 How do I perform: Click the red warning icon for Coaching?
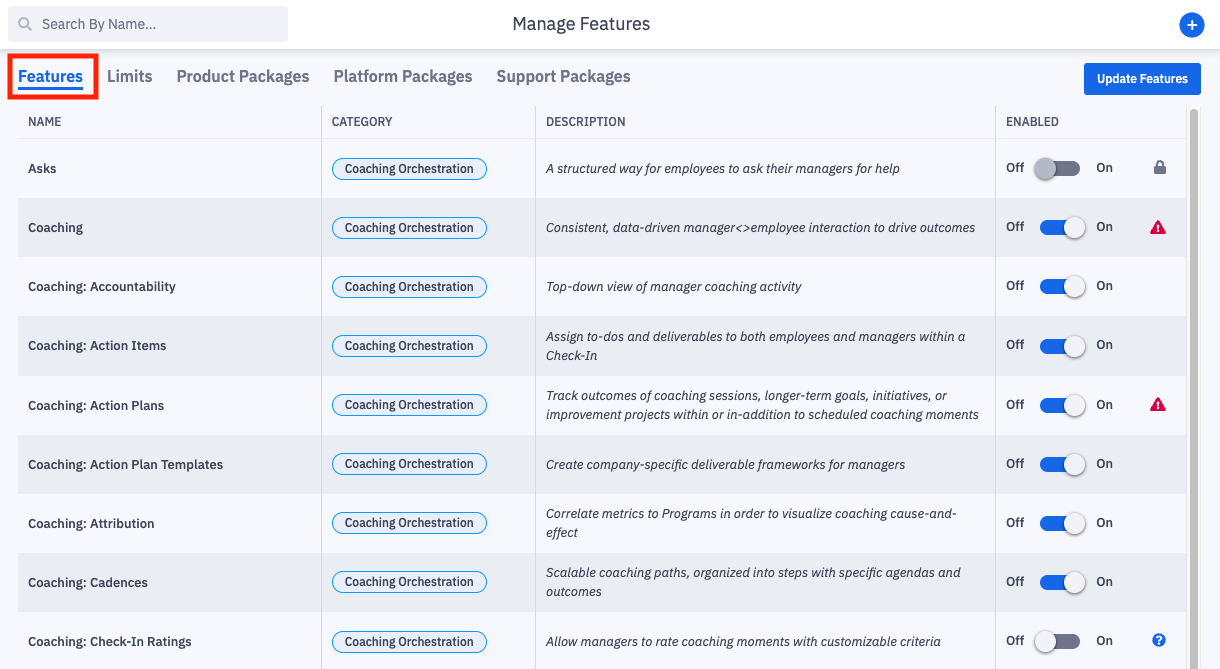1158,227
